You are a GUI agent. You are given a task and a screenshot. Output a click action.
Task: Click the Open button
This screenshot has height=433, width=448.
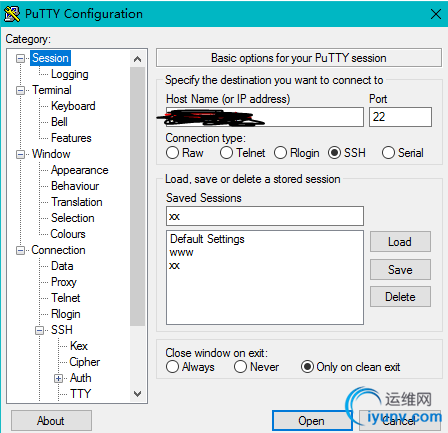pyautogui.click(x=312, y=421)
